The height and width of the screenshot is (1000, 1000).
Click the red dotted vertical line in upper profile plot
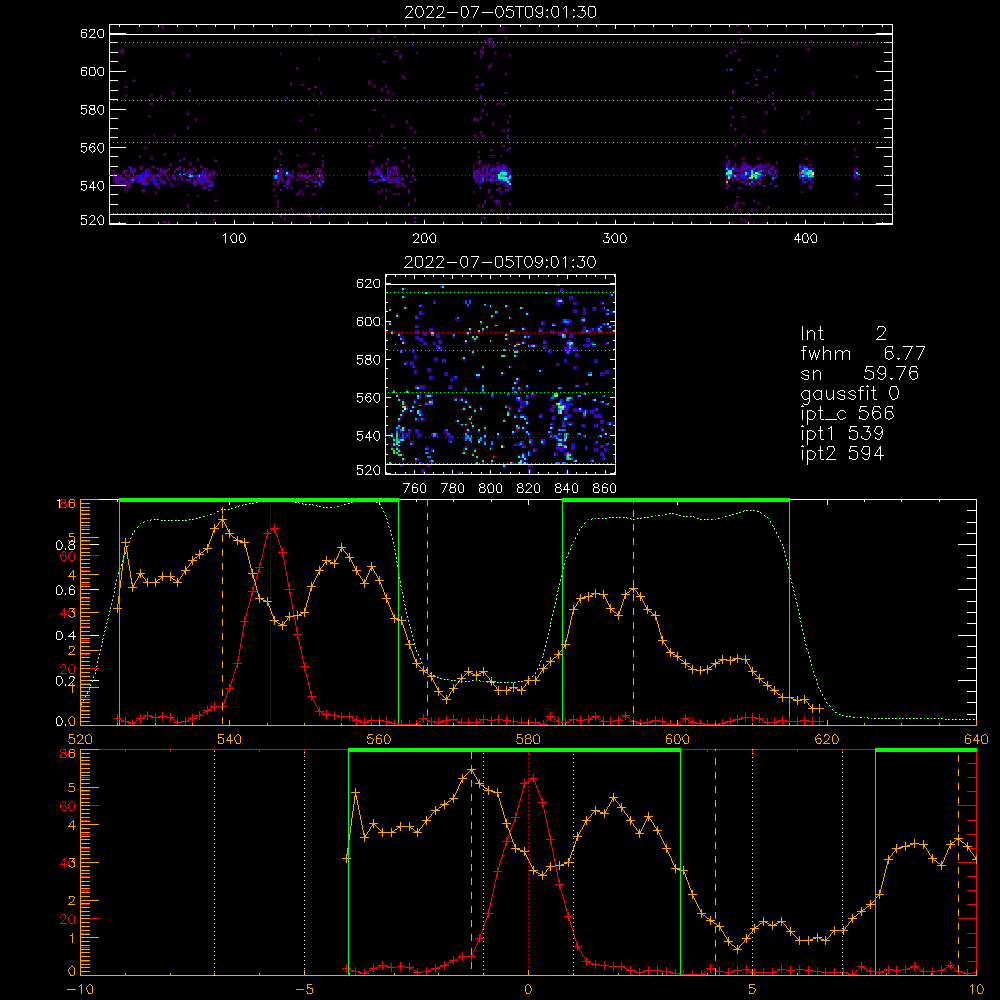(270, 614)
